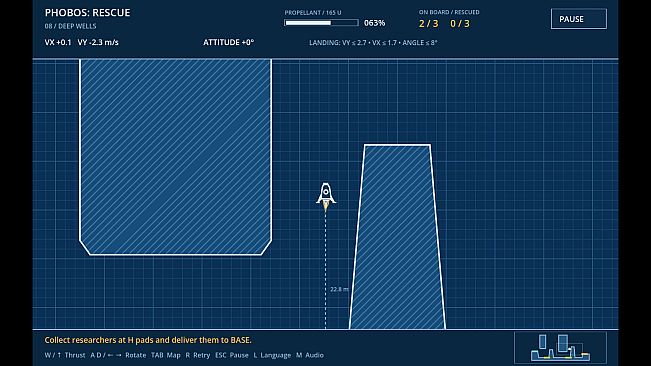
Task: Click the 'ON BOARD / RESCUED' label
Action: pos(449,12)
